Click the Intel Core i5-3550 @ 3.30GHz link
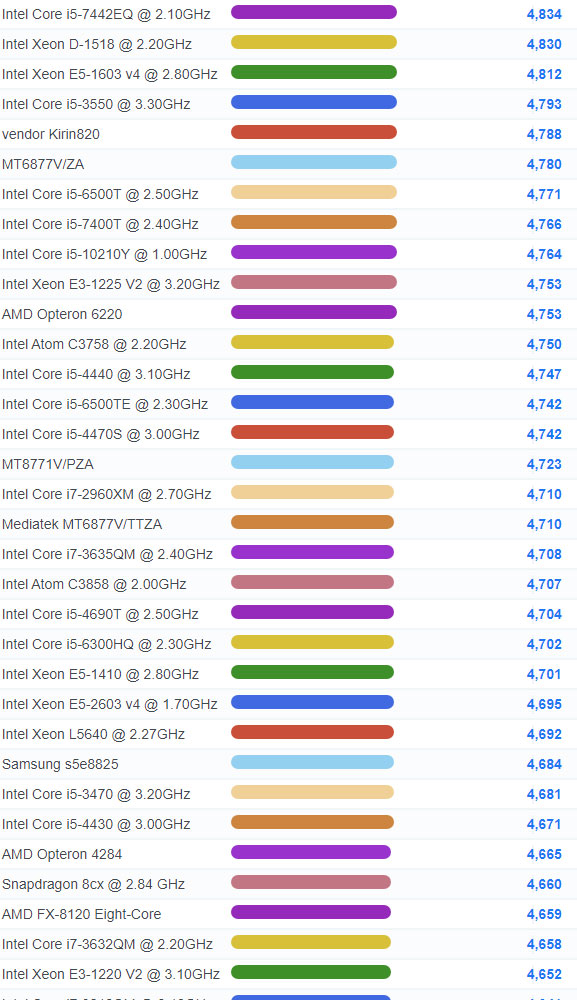577x1000 pixels. 96,104
